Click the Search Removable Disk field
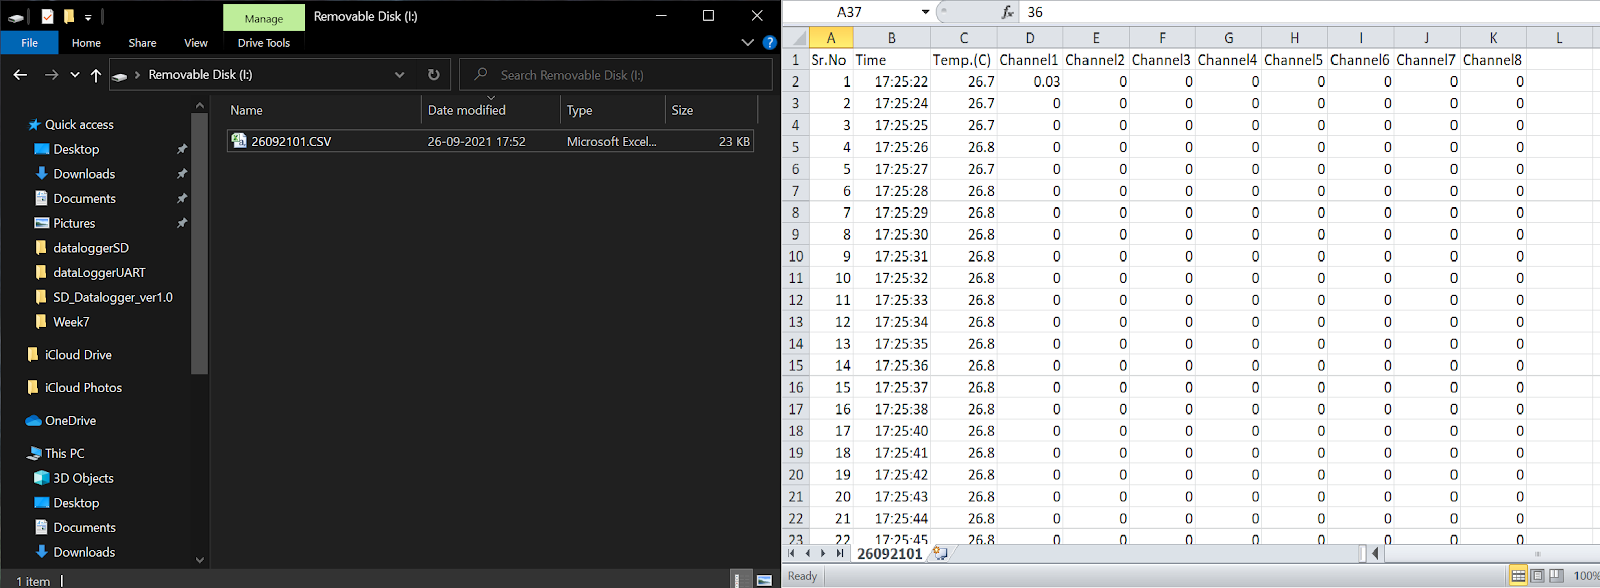The width and height of the screenshot is (1600, 588). point(616,75)
